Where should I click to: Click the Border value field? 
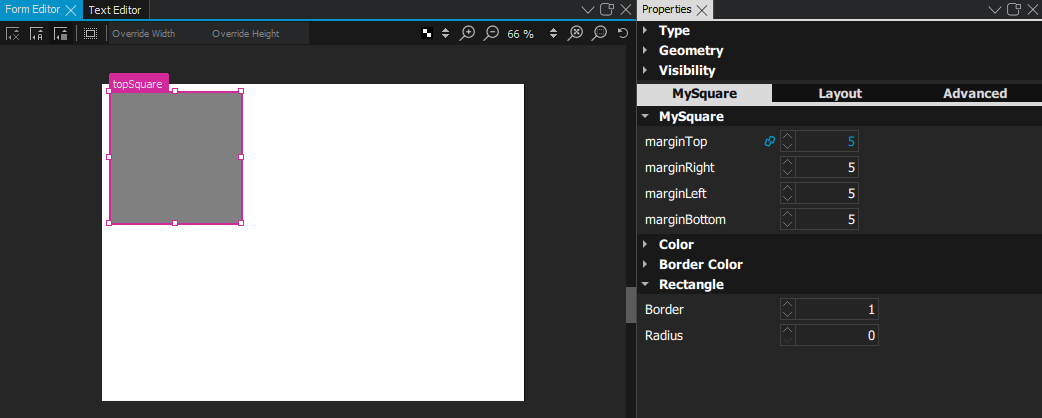837,309
